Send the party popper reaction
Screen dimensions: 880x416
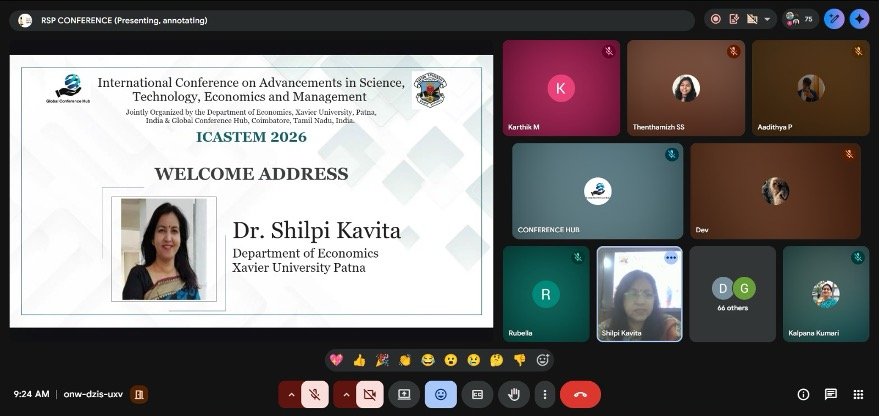382,360
